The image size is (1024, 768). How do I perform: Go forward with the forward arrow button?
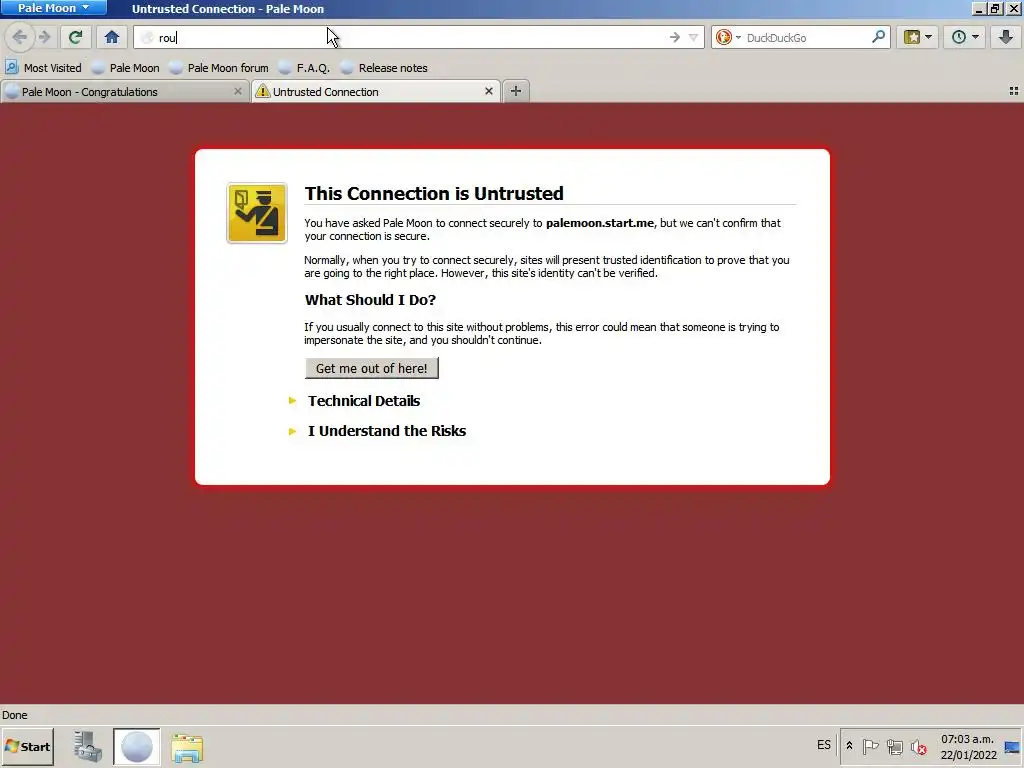coord(44,37)
